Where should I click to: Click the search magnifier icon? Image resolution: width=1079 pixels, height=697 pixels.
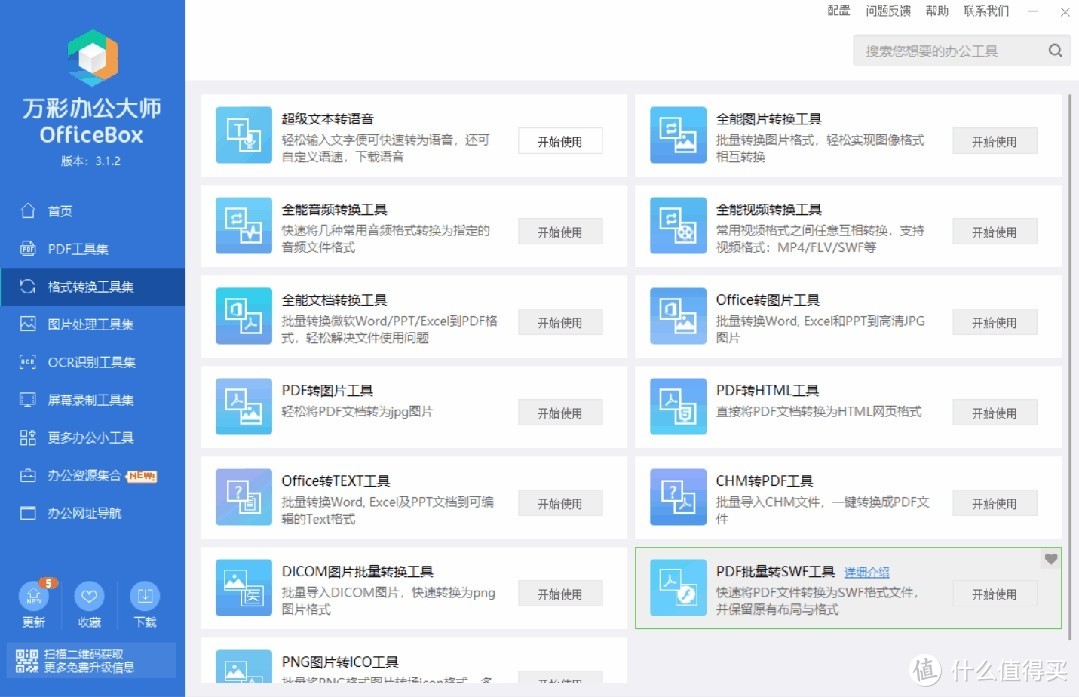tap(1055, 50)
